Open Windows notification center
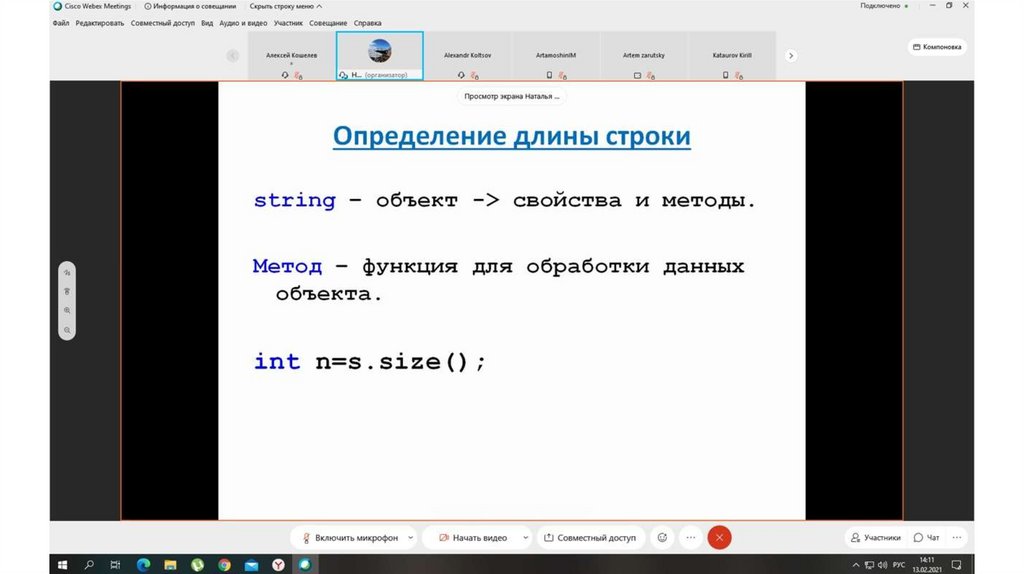 [x=957, y=565]
